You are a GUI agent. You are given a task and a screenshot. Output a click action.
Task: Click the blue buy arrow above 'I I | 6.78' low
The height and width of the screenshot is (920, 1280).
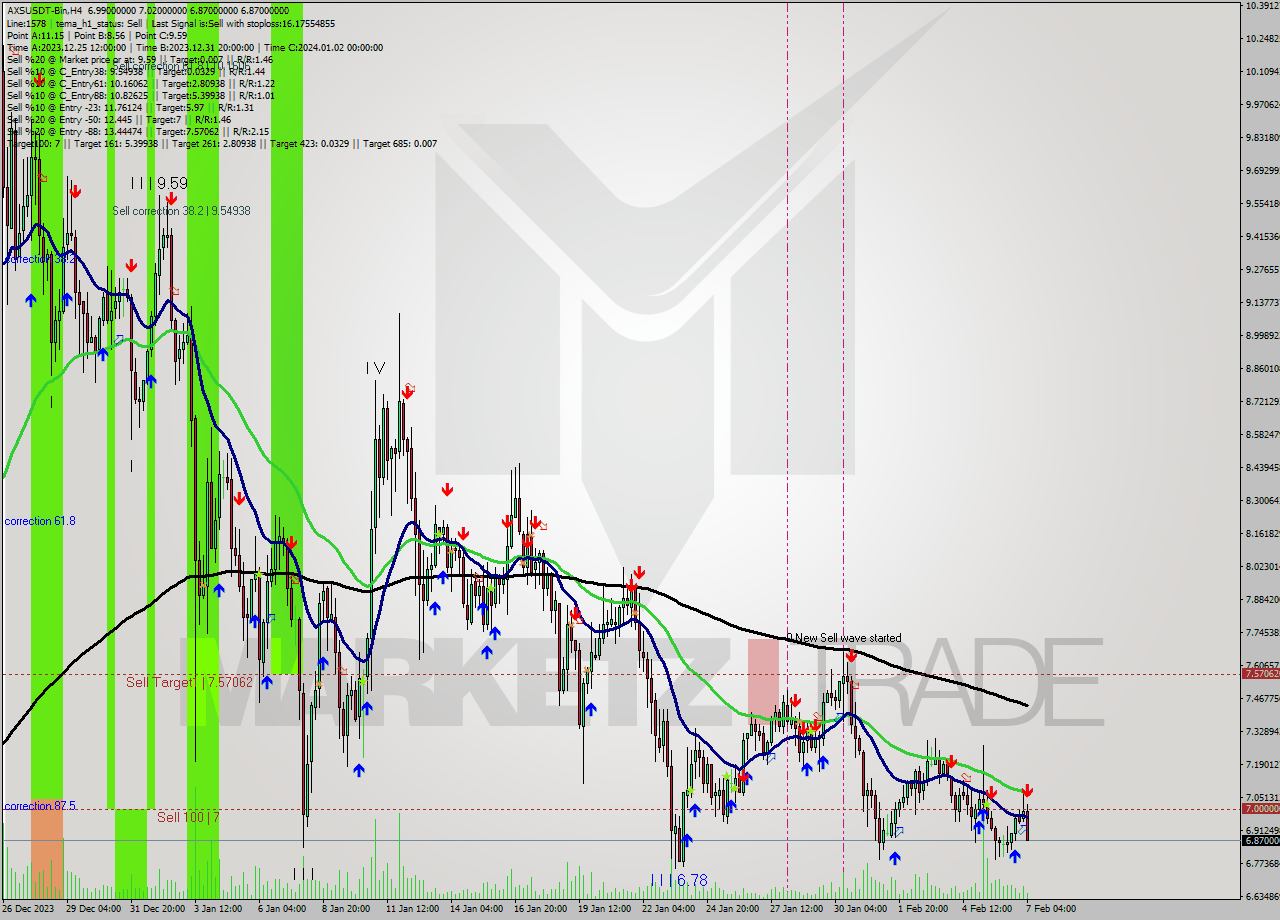687,840
